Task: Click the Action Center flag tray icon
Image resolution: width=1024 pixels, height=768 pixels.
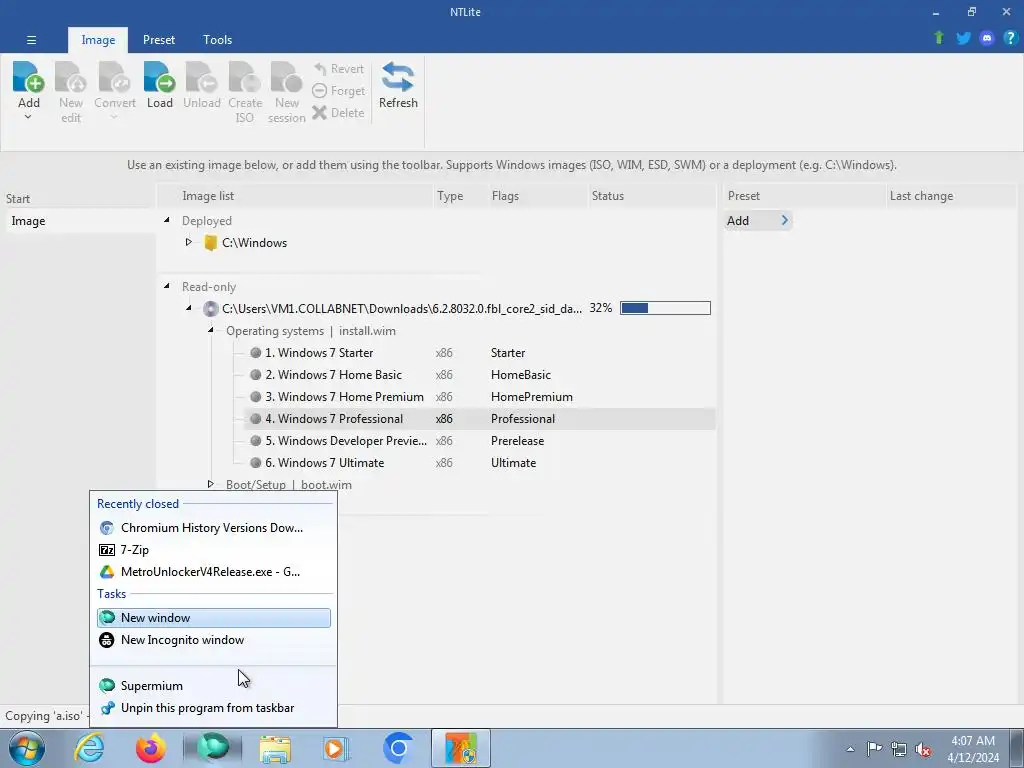Action: tap(874, 748)
